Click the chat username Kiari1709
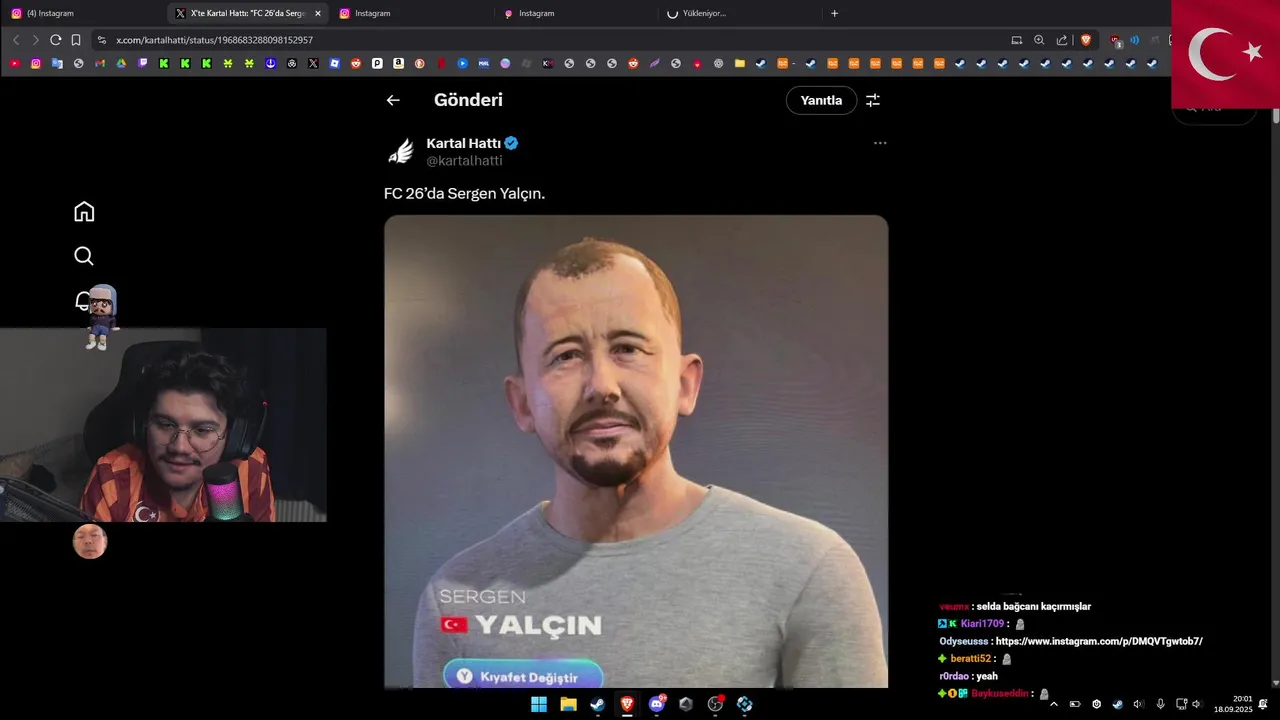Viewport: 1280px width, 720px height. tap(982, 624)
